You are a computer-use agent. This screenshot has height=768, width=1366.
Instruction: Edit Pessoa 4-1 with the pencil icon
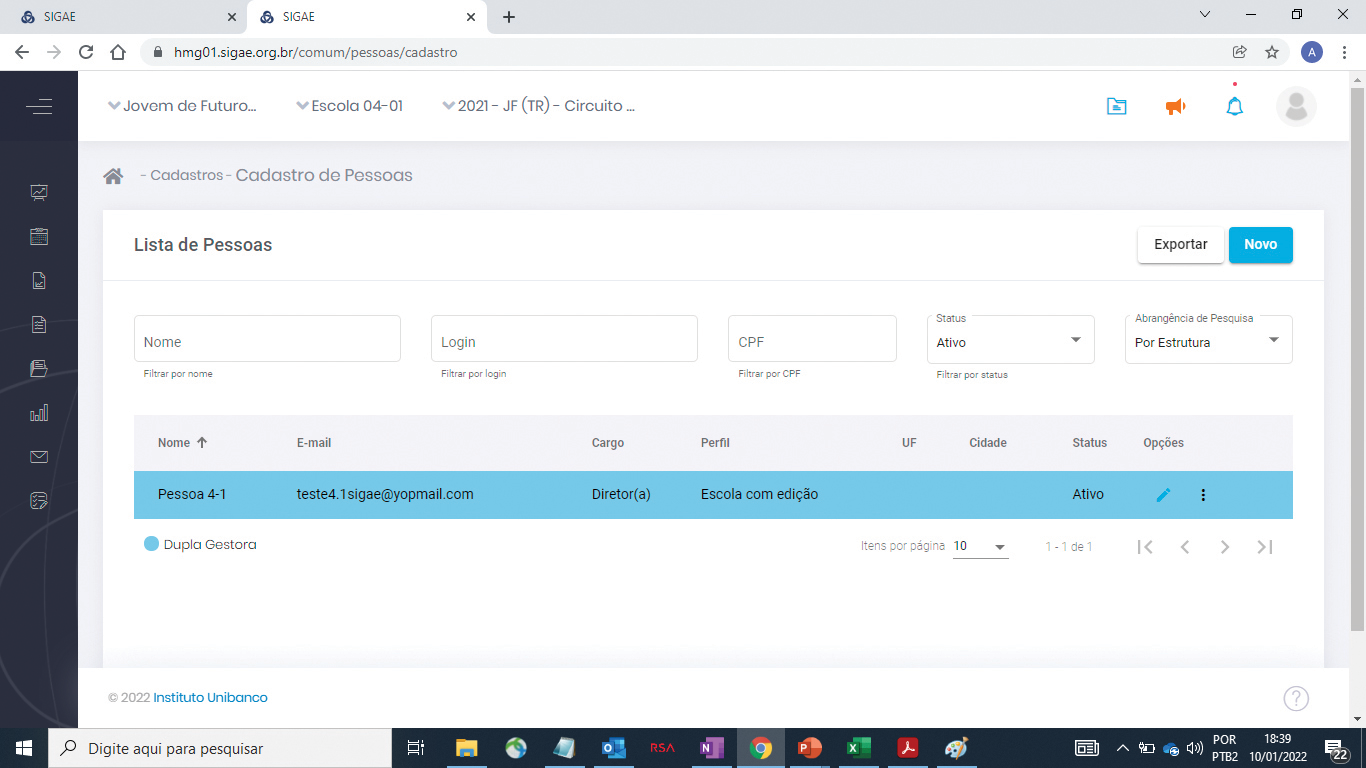tap(1163, 495)
